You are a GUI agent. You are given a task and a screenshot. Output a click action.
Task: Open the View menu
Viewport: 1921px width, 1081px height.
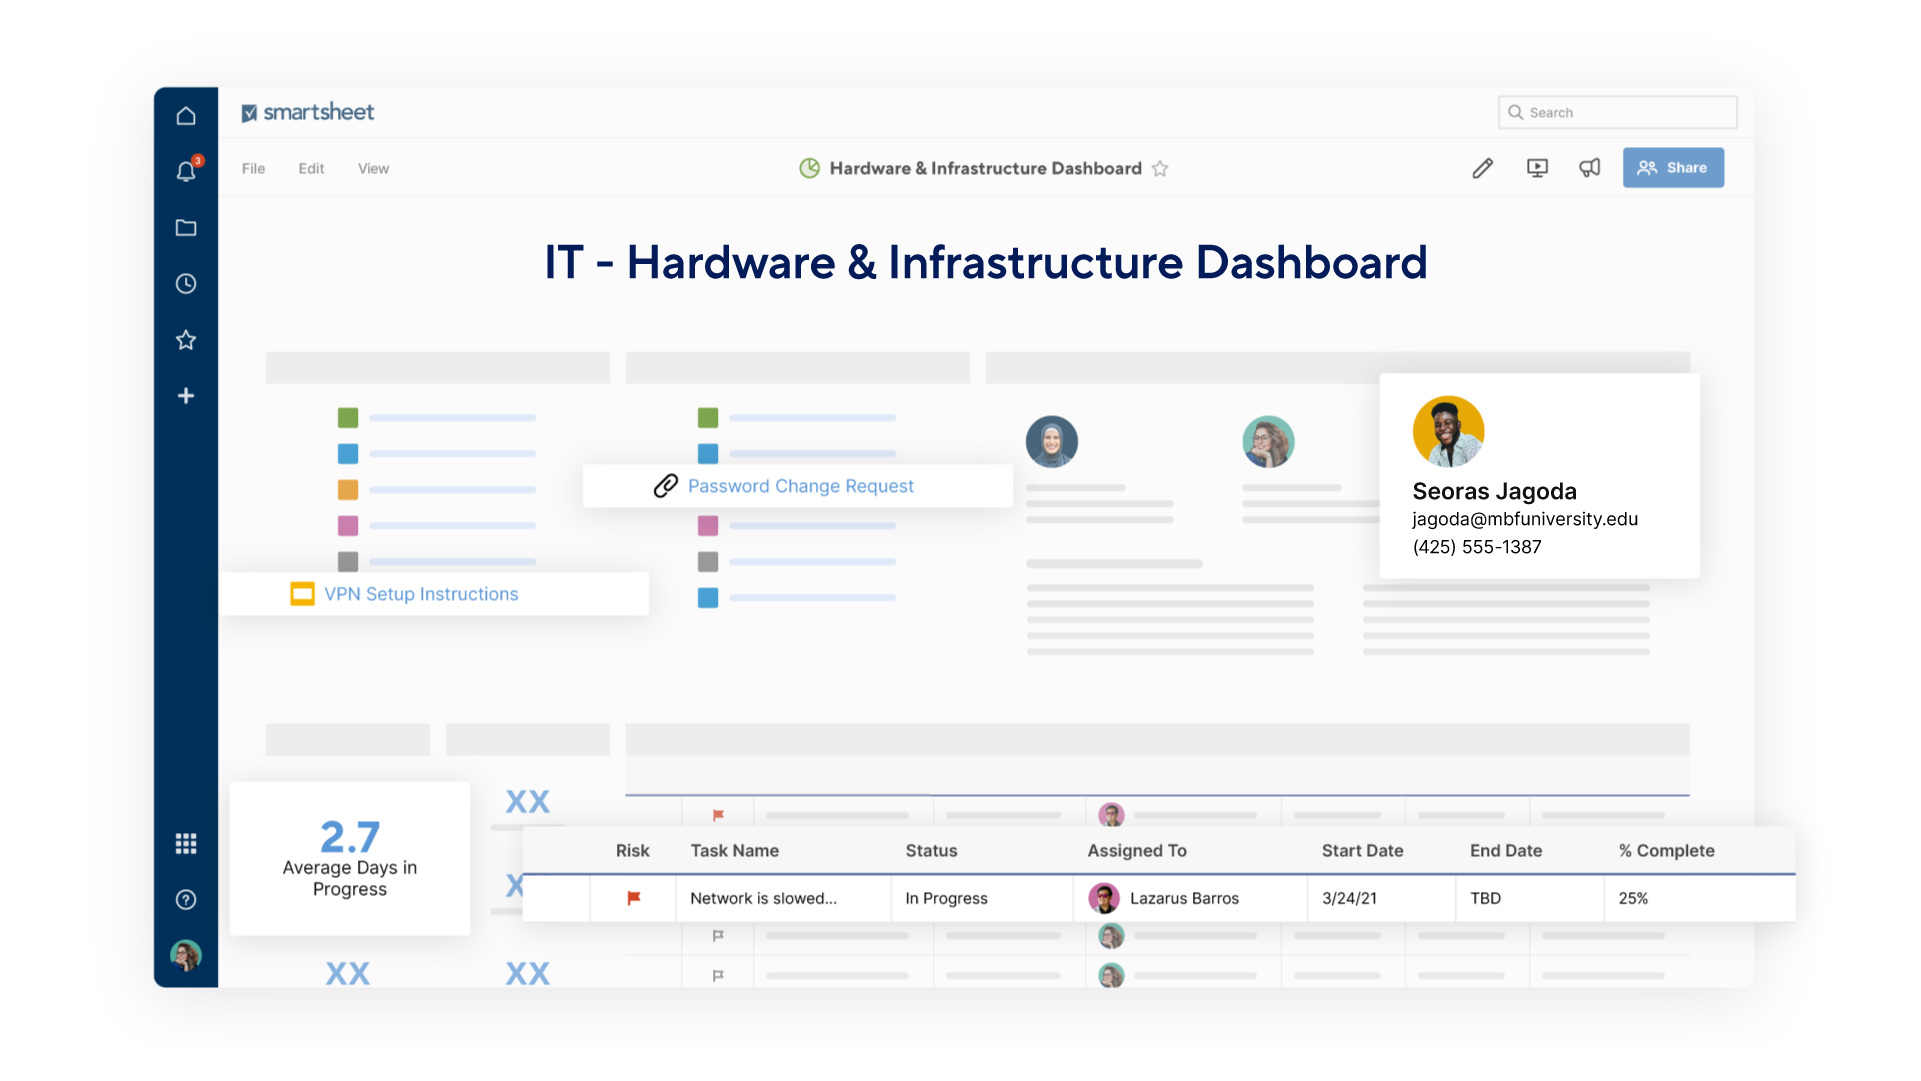pos(373,168)
